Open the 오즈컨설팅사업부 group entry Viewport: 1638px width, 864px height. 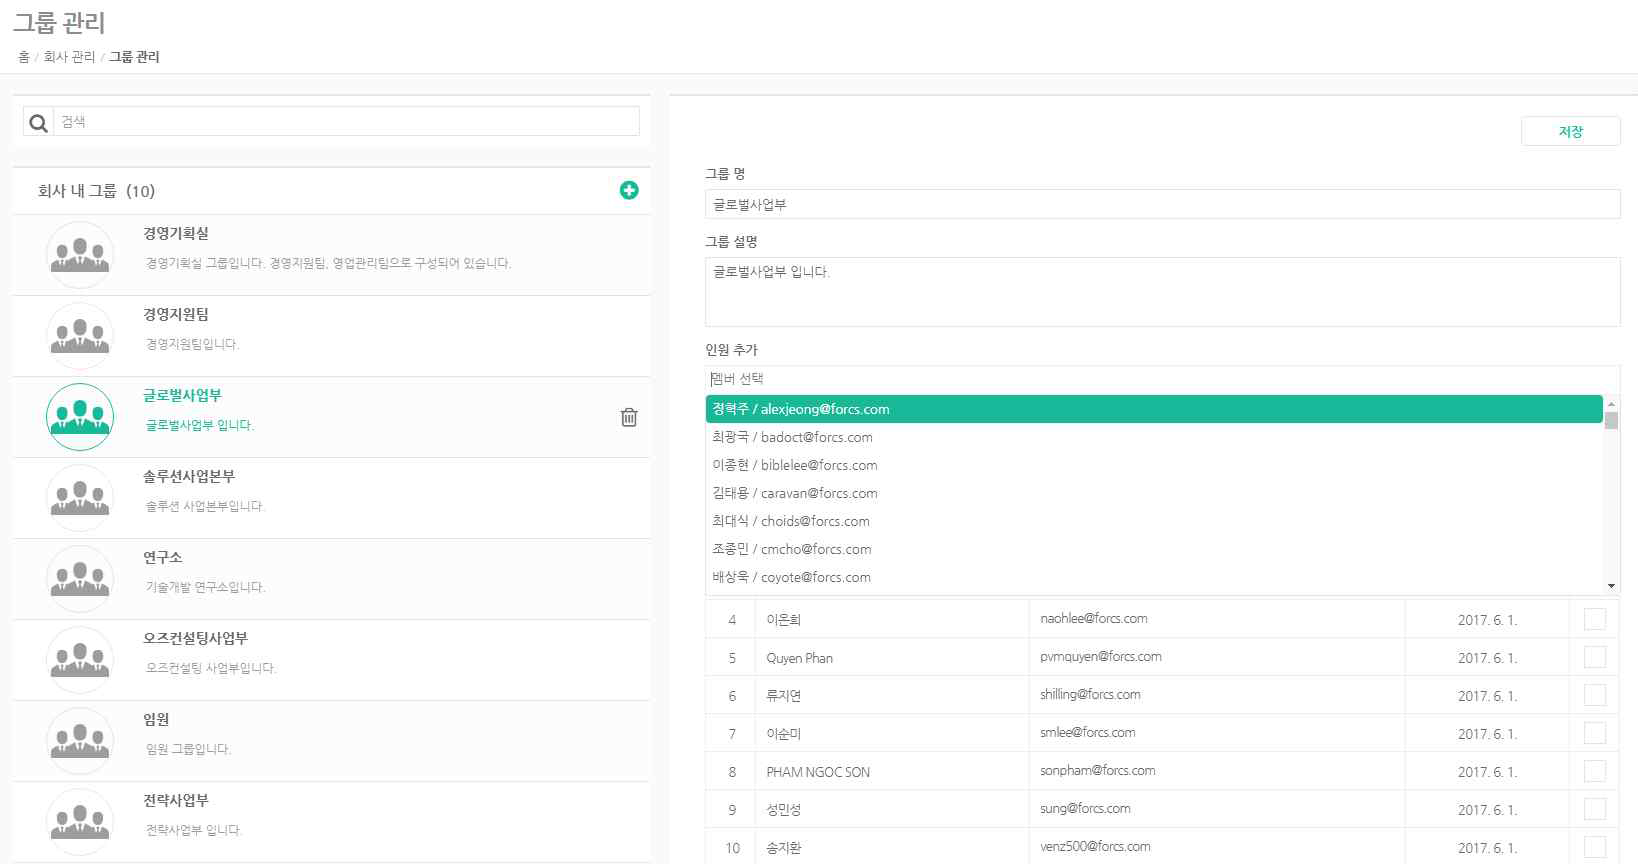coord(331,660)
